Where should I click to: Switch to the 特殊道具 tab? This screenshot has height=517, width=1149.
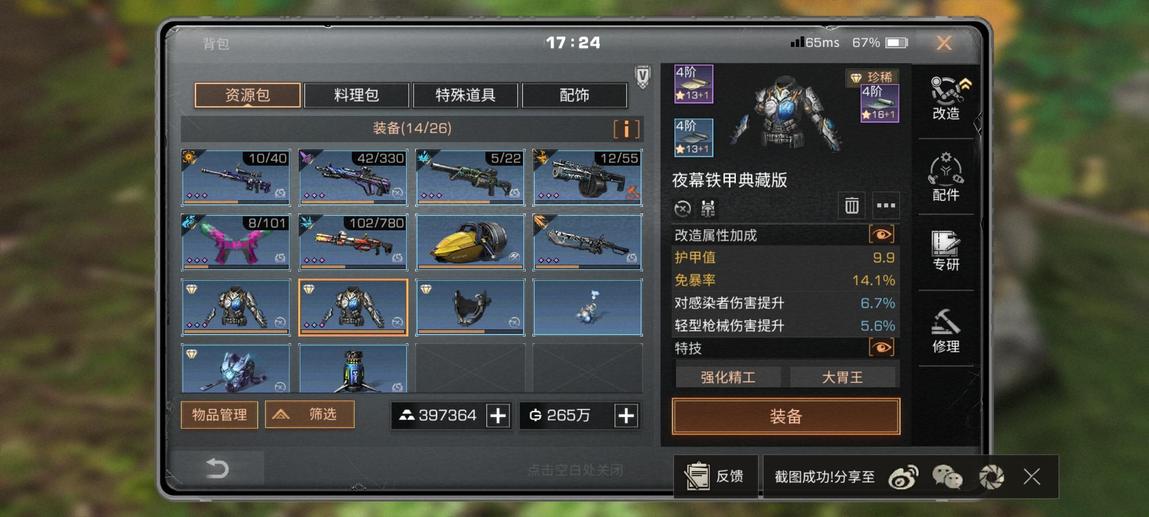[465, 95]
